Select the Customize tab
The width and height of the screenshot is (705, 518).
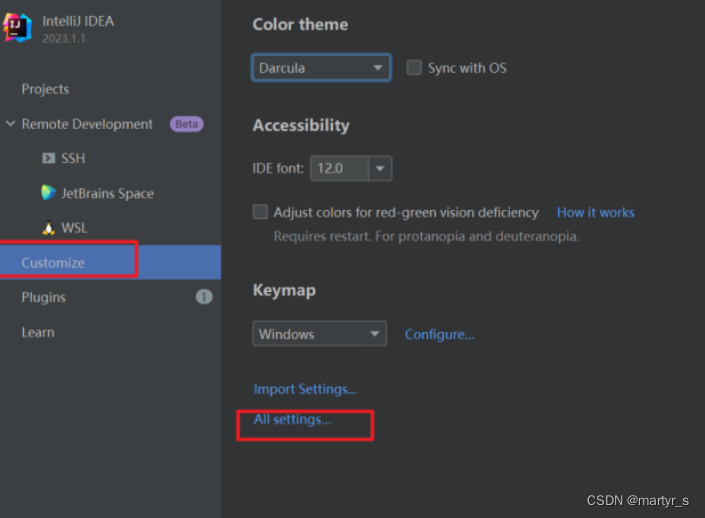[x=53, y=263]
